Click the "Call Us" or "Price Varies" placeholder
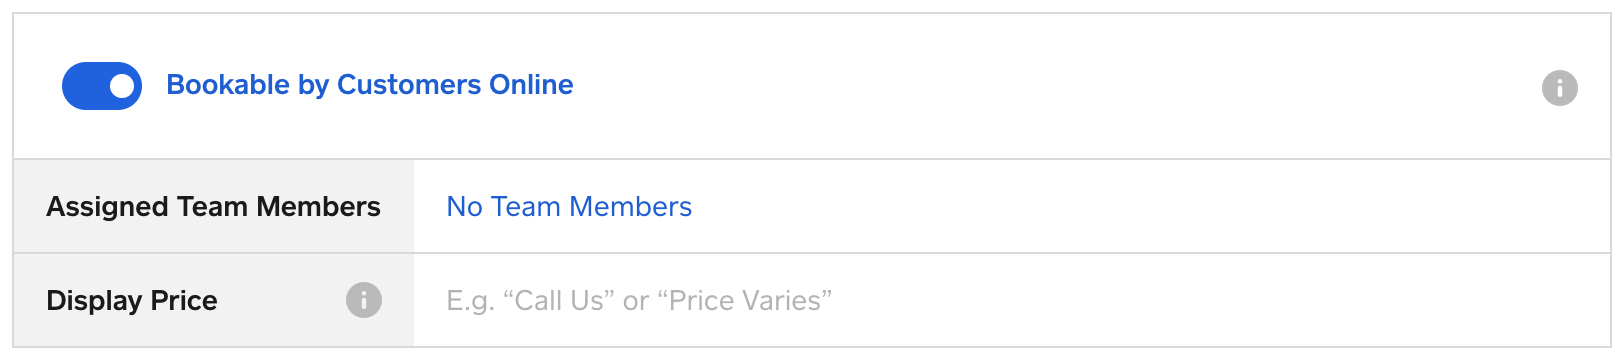 point(639,300)
